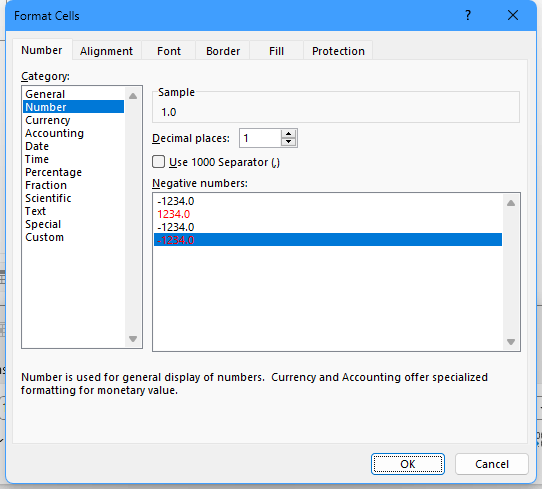Enable Use 1000 Separator checkbox
This screenshot has width=542, height=489.
159,162
